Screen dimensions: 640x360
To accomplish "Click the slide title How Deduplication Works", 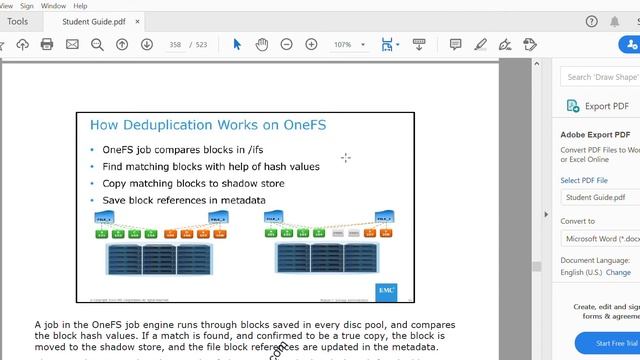I will 208,125.
